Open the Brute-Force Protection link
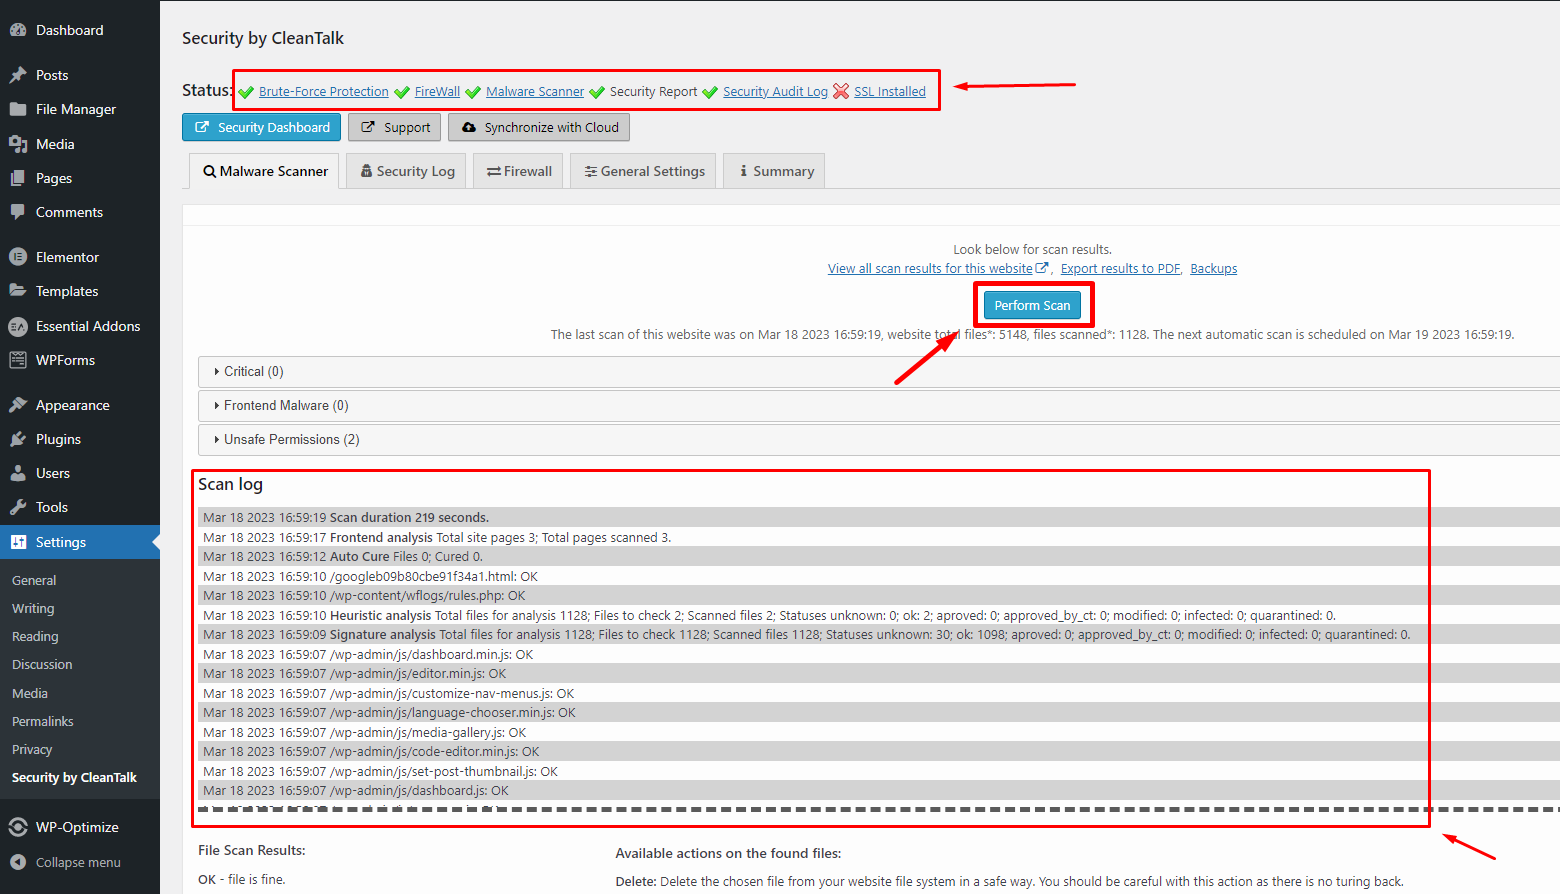The image size is (1560, 894). coord(324,91)
